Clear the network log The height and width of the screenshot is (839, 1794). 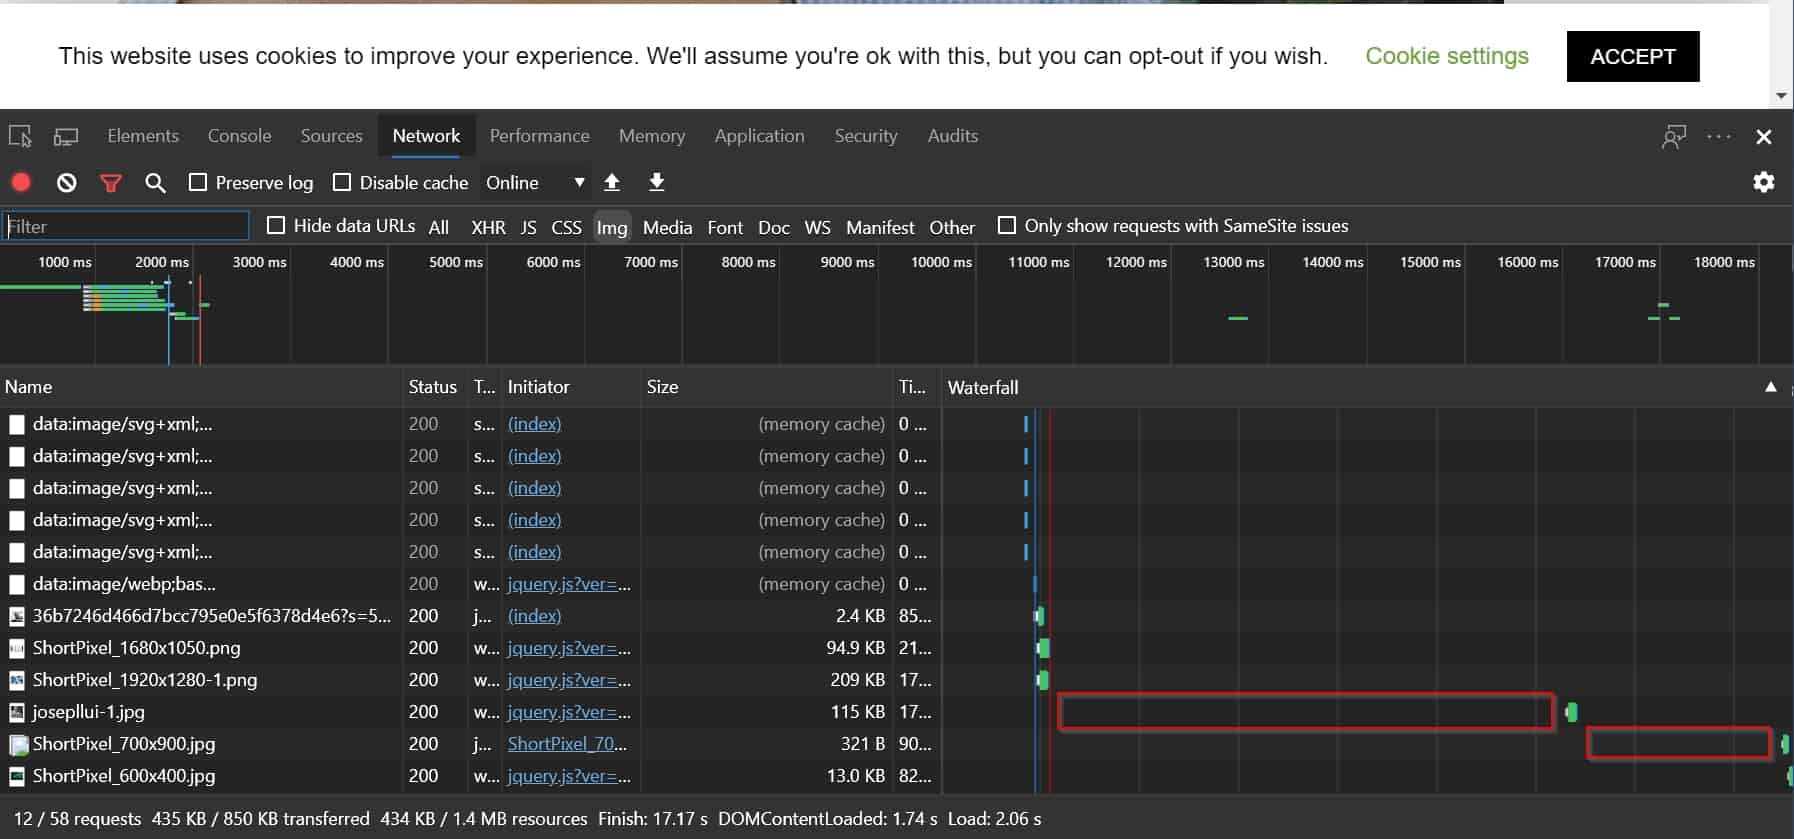(x=66, y=182)
